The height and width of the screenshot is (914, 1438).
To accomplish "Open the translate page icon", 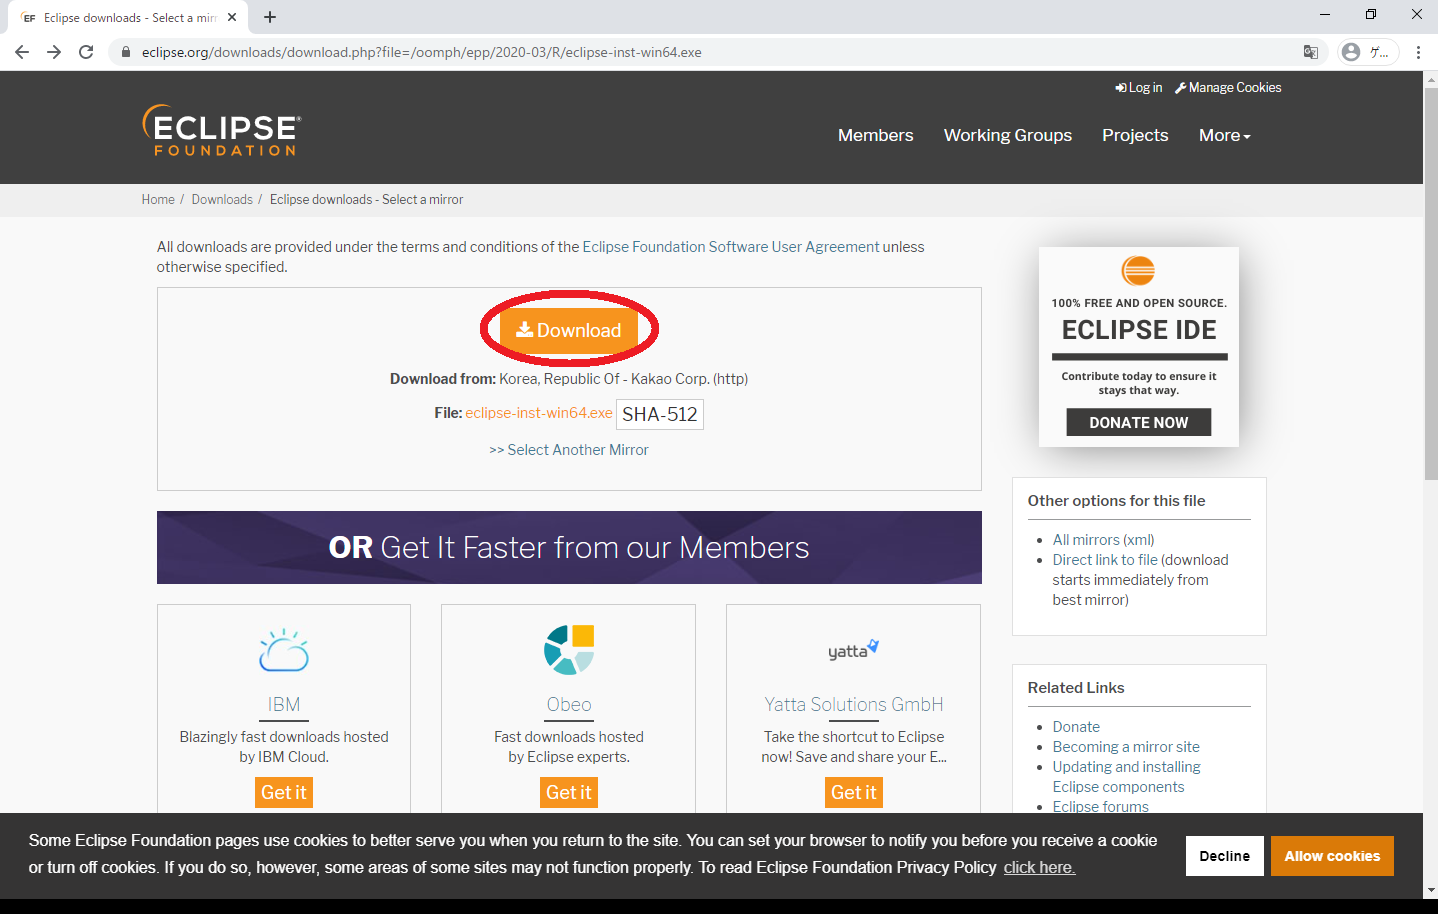I will (1310, 52).
